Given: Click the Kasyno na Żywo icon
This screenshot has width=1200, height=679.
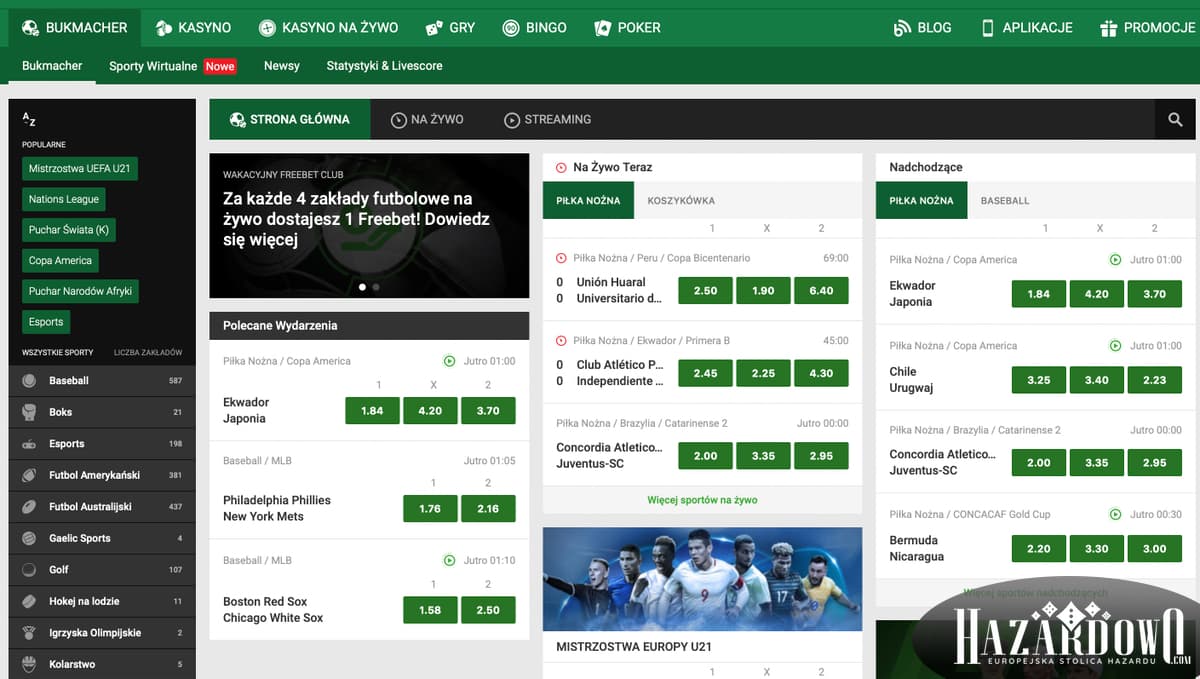Looking at the screenshot, I should (x=267, y=28).
